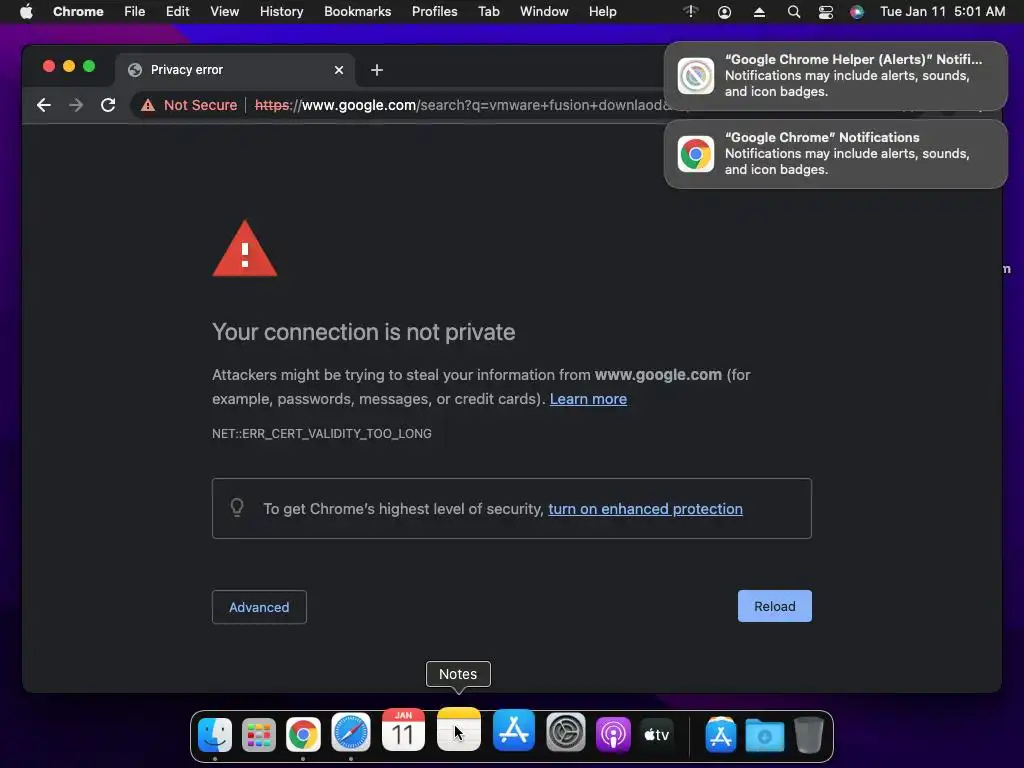Open the Bookmarks menu
The height and width of the screenshot is (768, 1024).
point(358,12)
